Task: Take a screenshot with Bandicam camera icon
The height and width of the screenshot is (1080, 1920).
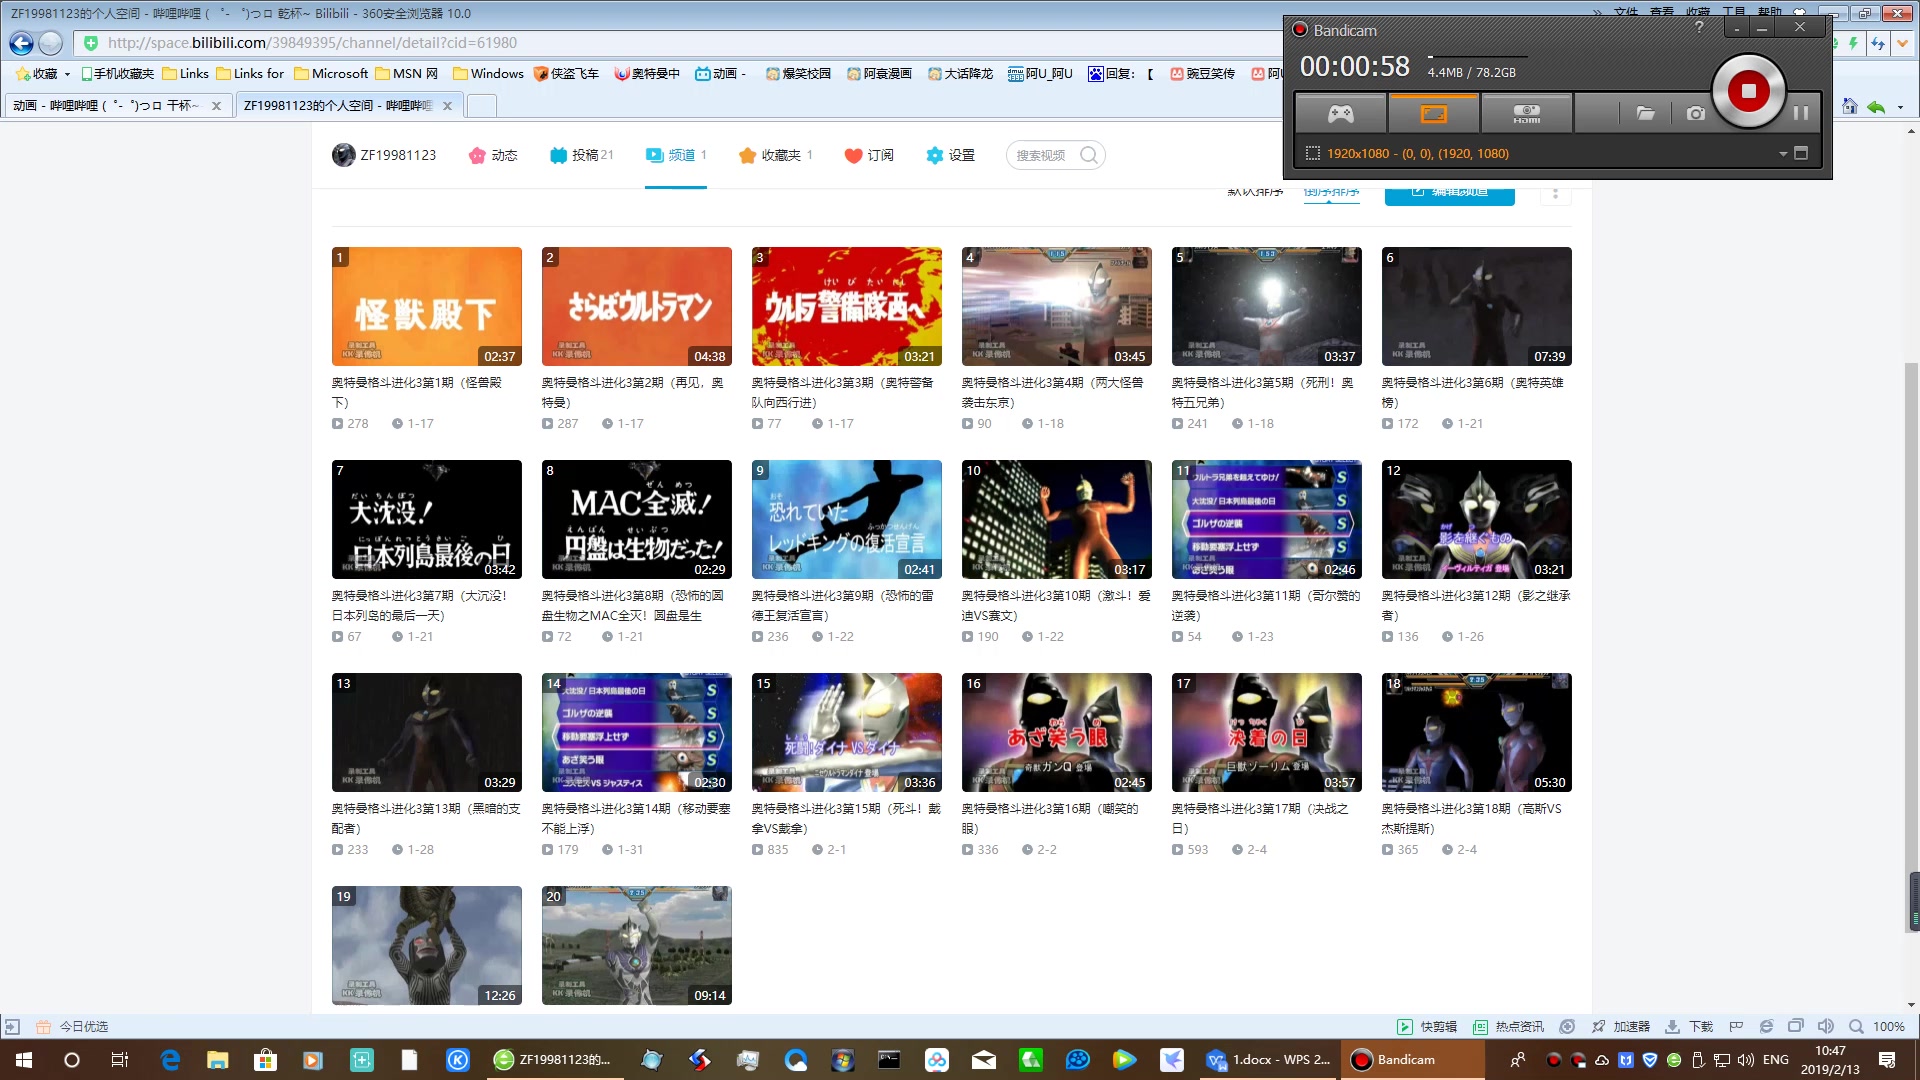Action: tap(1695, 114)
